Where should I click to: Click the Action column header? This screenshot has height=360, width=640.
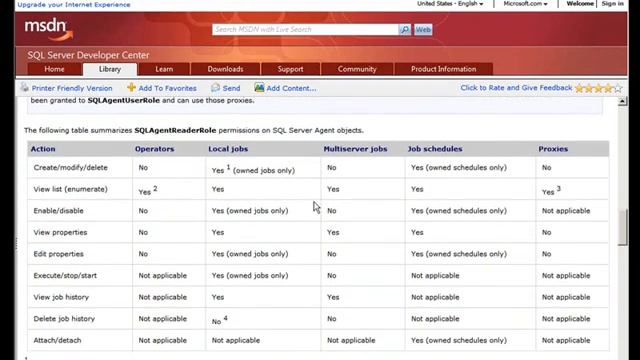(43, 149)
